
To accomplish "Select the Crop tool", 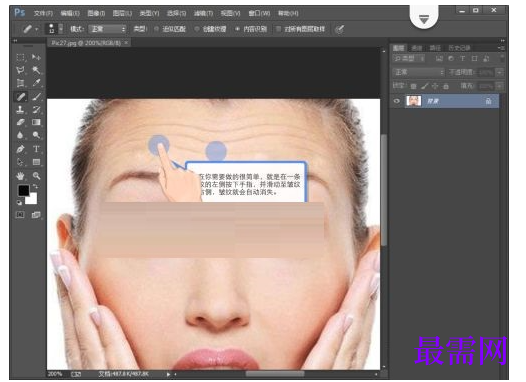I will pos(20,83).
